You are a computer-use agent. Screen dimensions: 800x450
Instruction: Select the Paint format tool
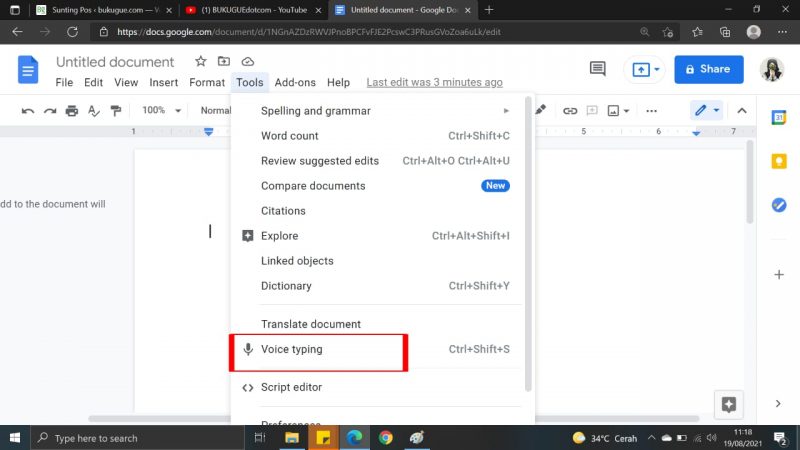tap(116, 111)
